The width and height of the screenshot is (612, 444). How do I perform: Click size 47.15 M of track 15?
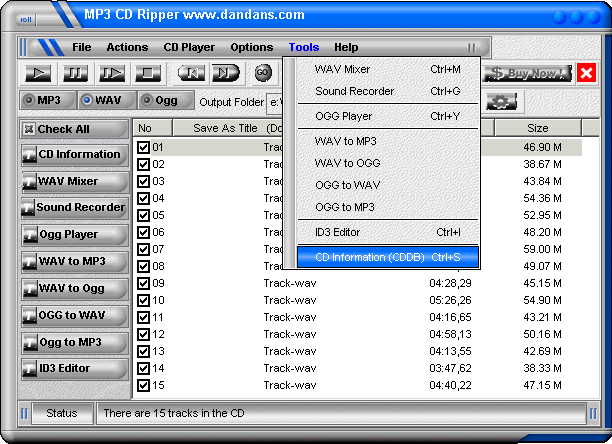pyautogui.click(x=542, y=385)
